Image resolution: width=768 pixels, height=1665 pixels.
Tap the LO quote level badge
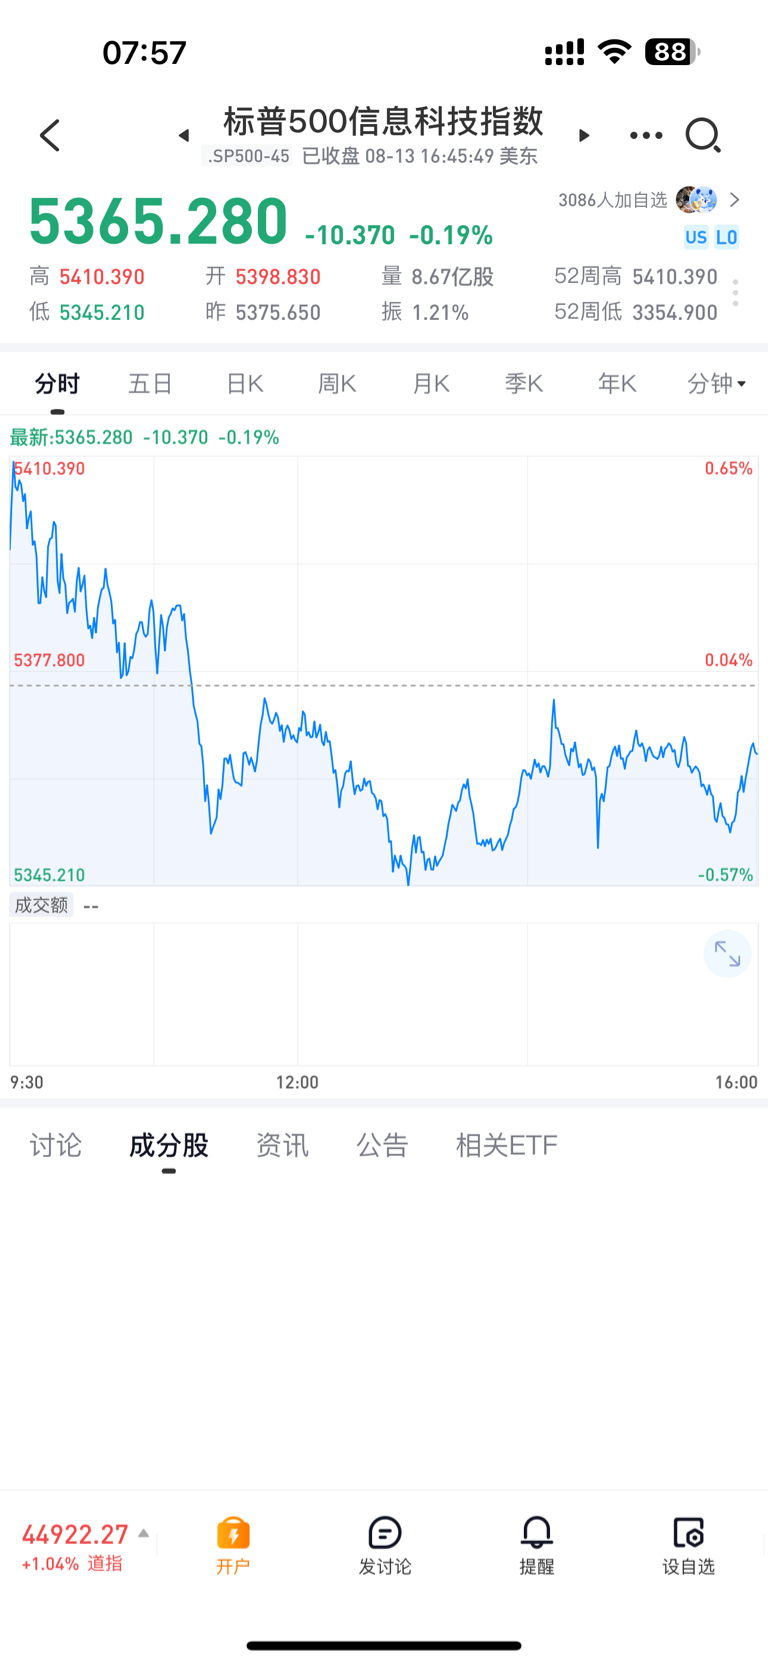pyautogui.click(x=727, y=237)
